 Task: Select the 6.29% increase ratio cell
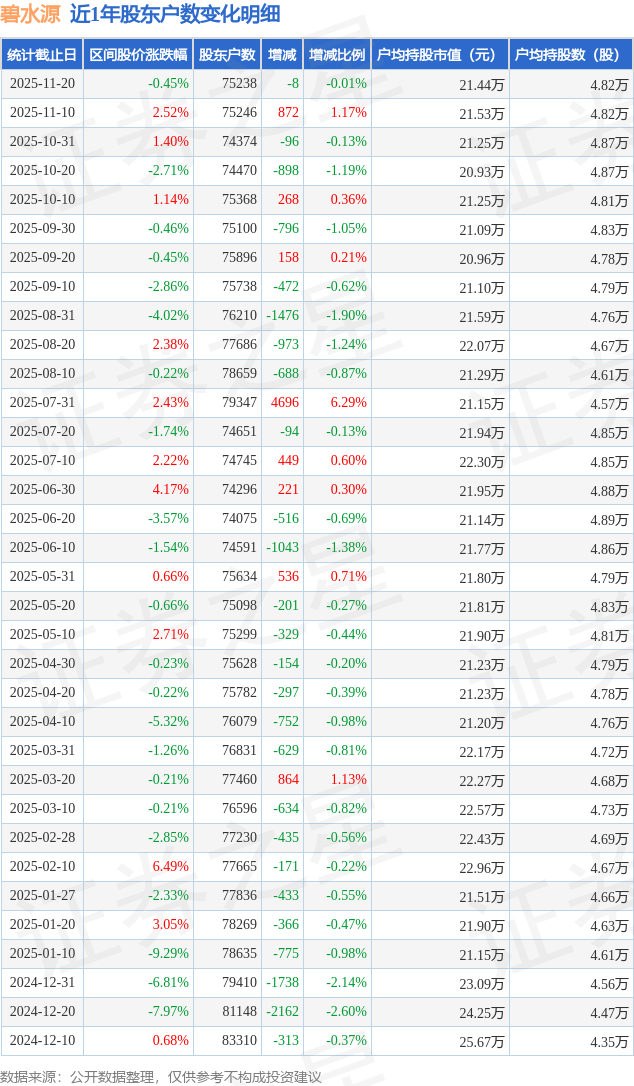(x=348, y=403)
